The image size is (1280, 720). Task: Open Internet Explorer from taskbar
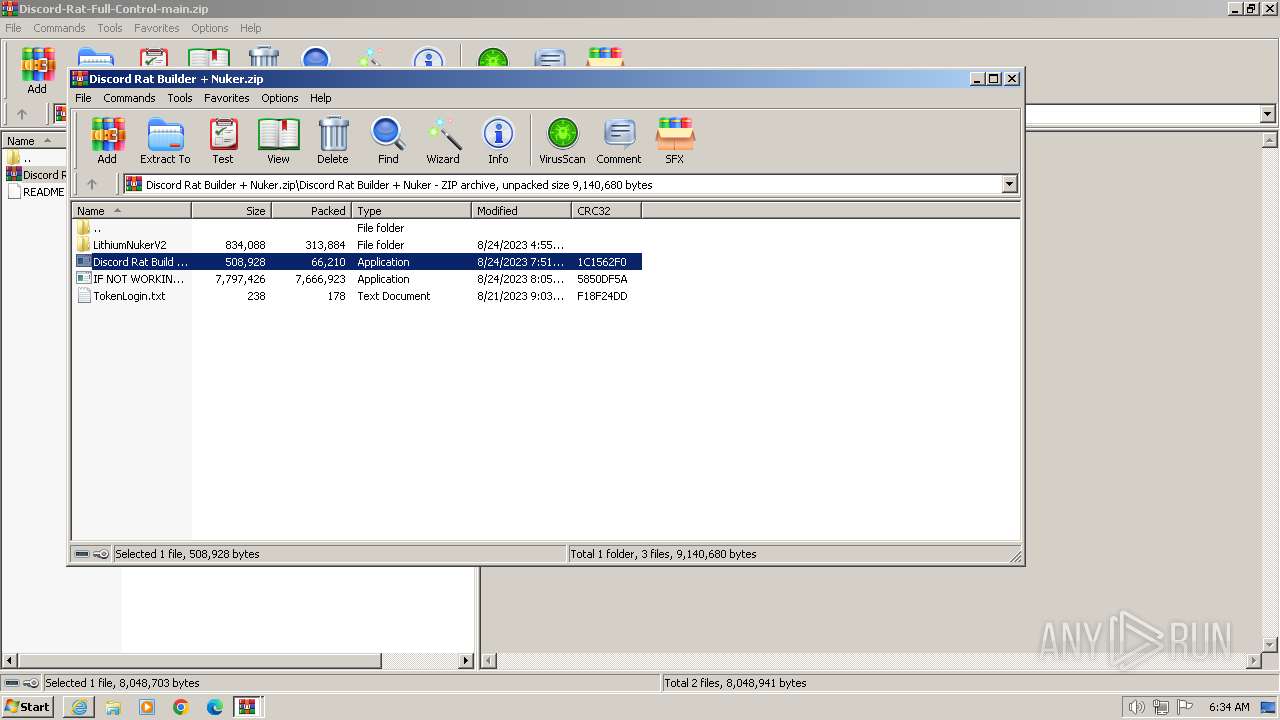click(79, 707)
